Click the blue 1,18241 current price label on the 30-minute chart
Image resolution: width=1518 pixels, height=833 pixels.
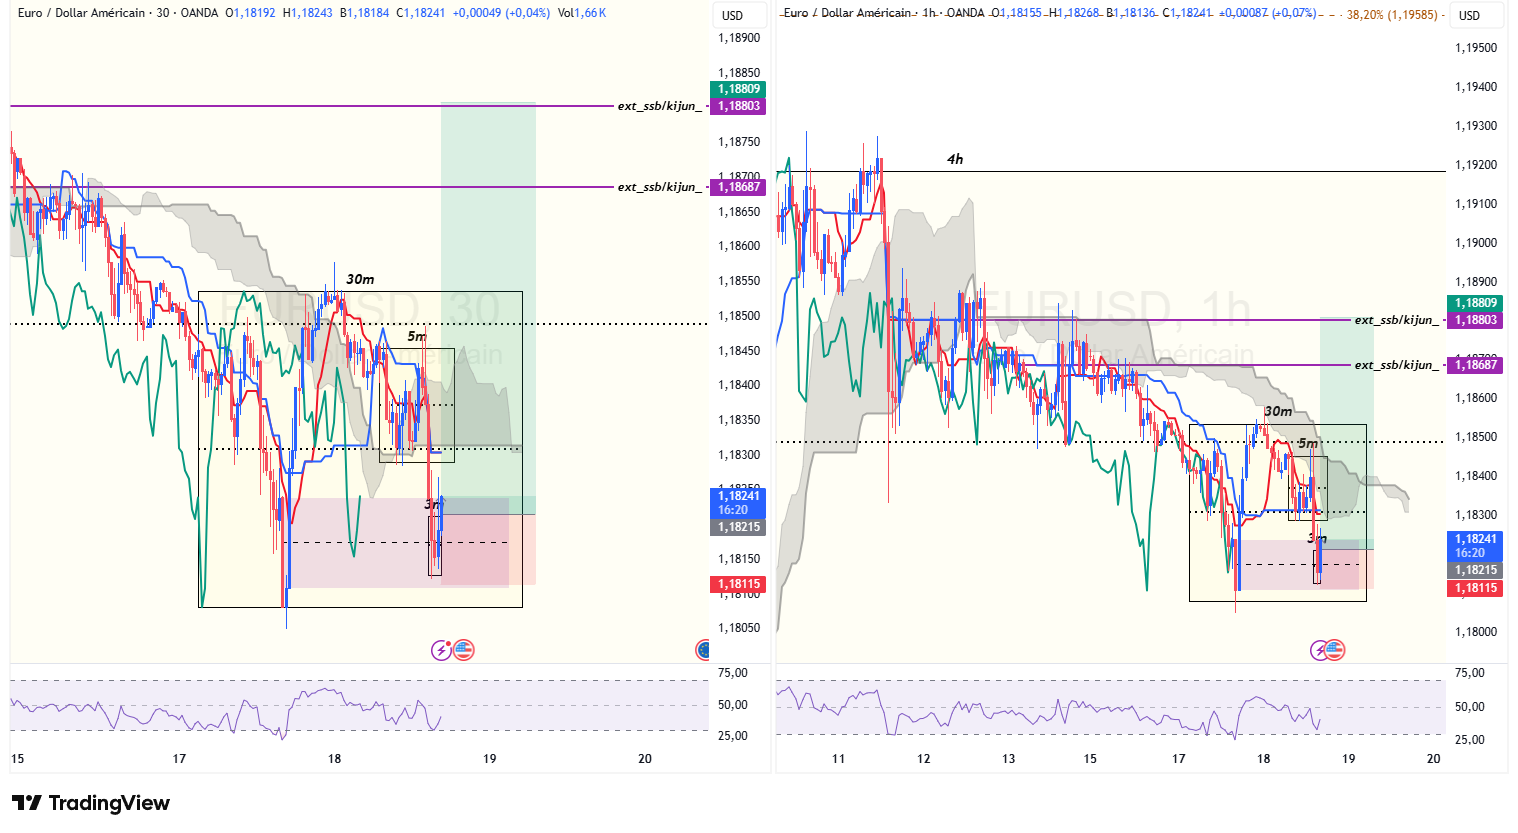(x=739, y=502)
